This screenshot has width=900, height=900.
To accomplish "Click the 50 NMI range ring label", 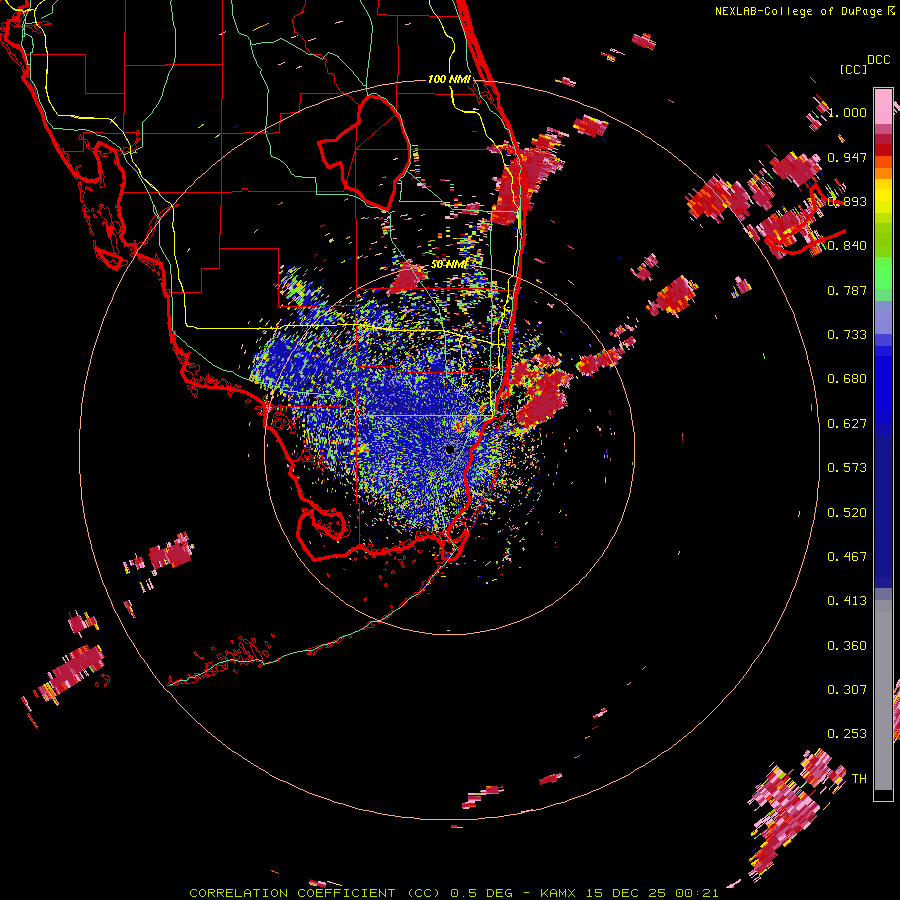I will click(449, 264).
